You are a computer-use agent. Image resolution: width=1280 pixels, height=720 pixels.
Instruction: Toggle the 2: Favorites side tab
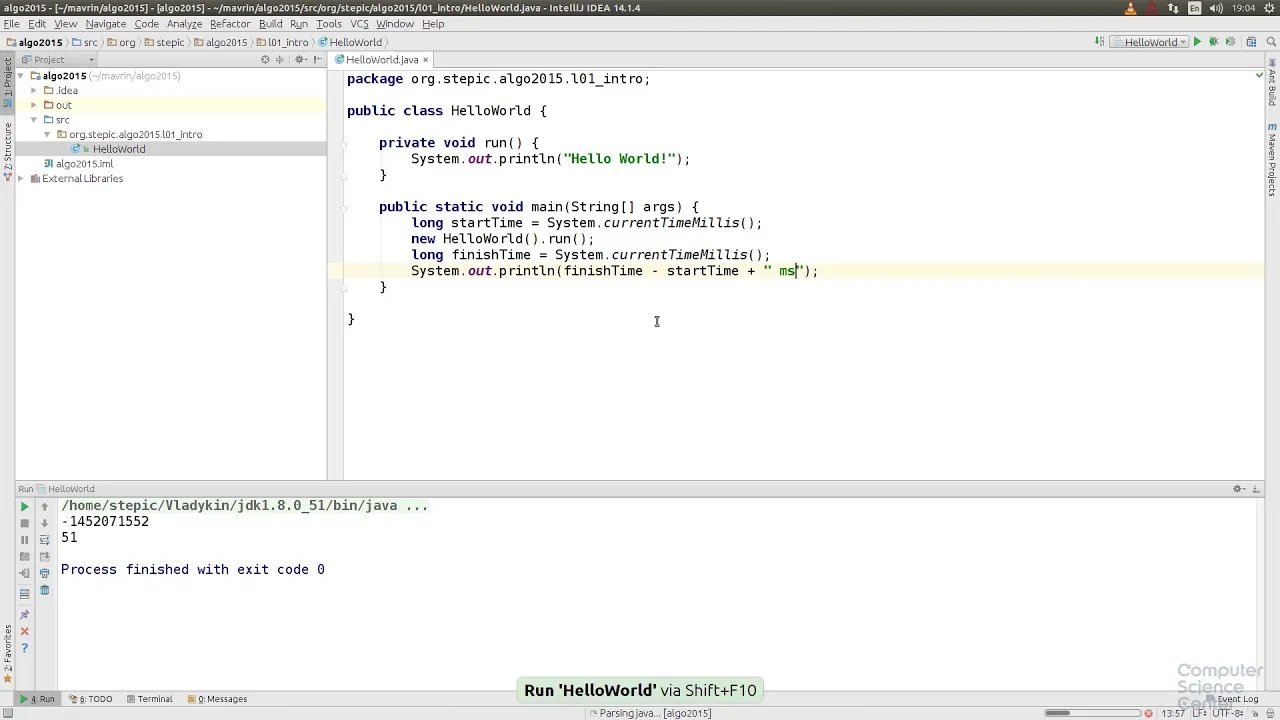(x=7, y=655)
